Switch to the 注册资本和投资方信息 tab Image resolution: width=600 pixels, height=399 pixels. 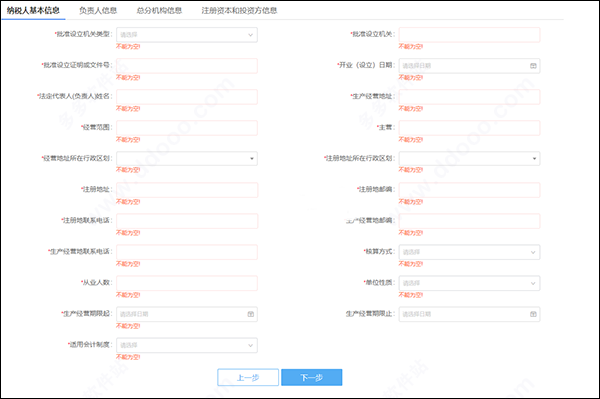click(x=239, y=11)
